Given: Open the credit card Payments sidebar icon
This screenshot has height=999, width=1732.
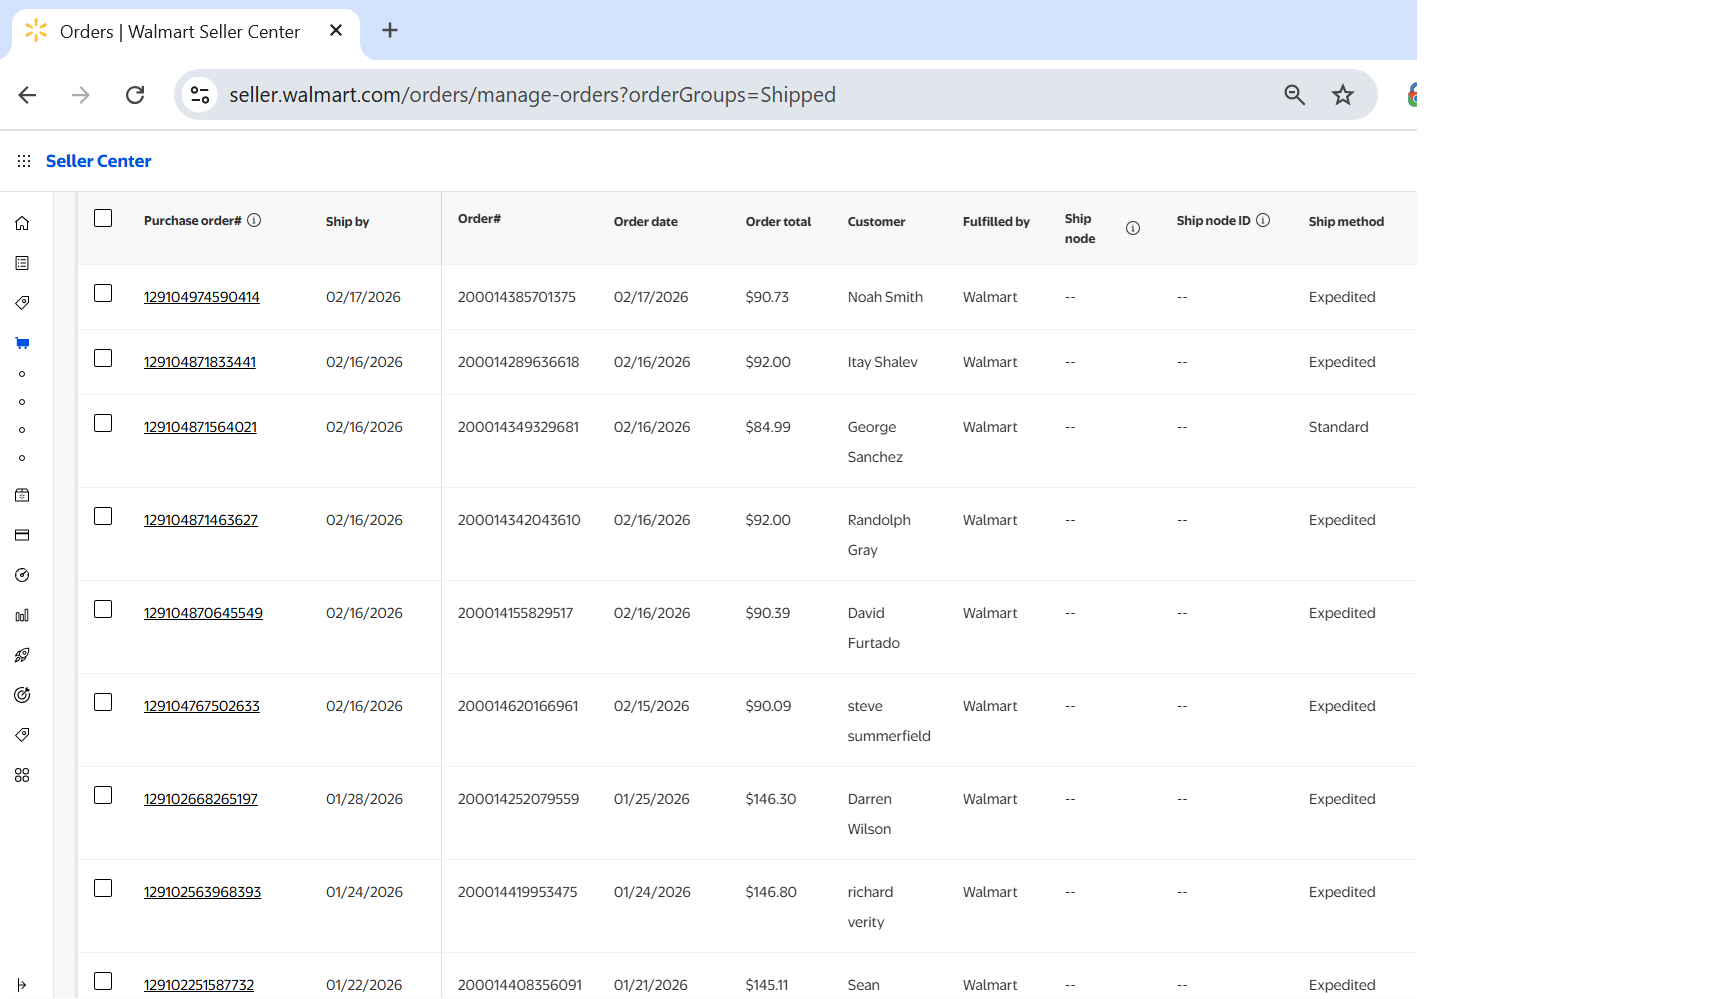Looking at the screenshot, I should pos(22,535).
